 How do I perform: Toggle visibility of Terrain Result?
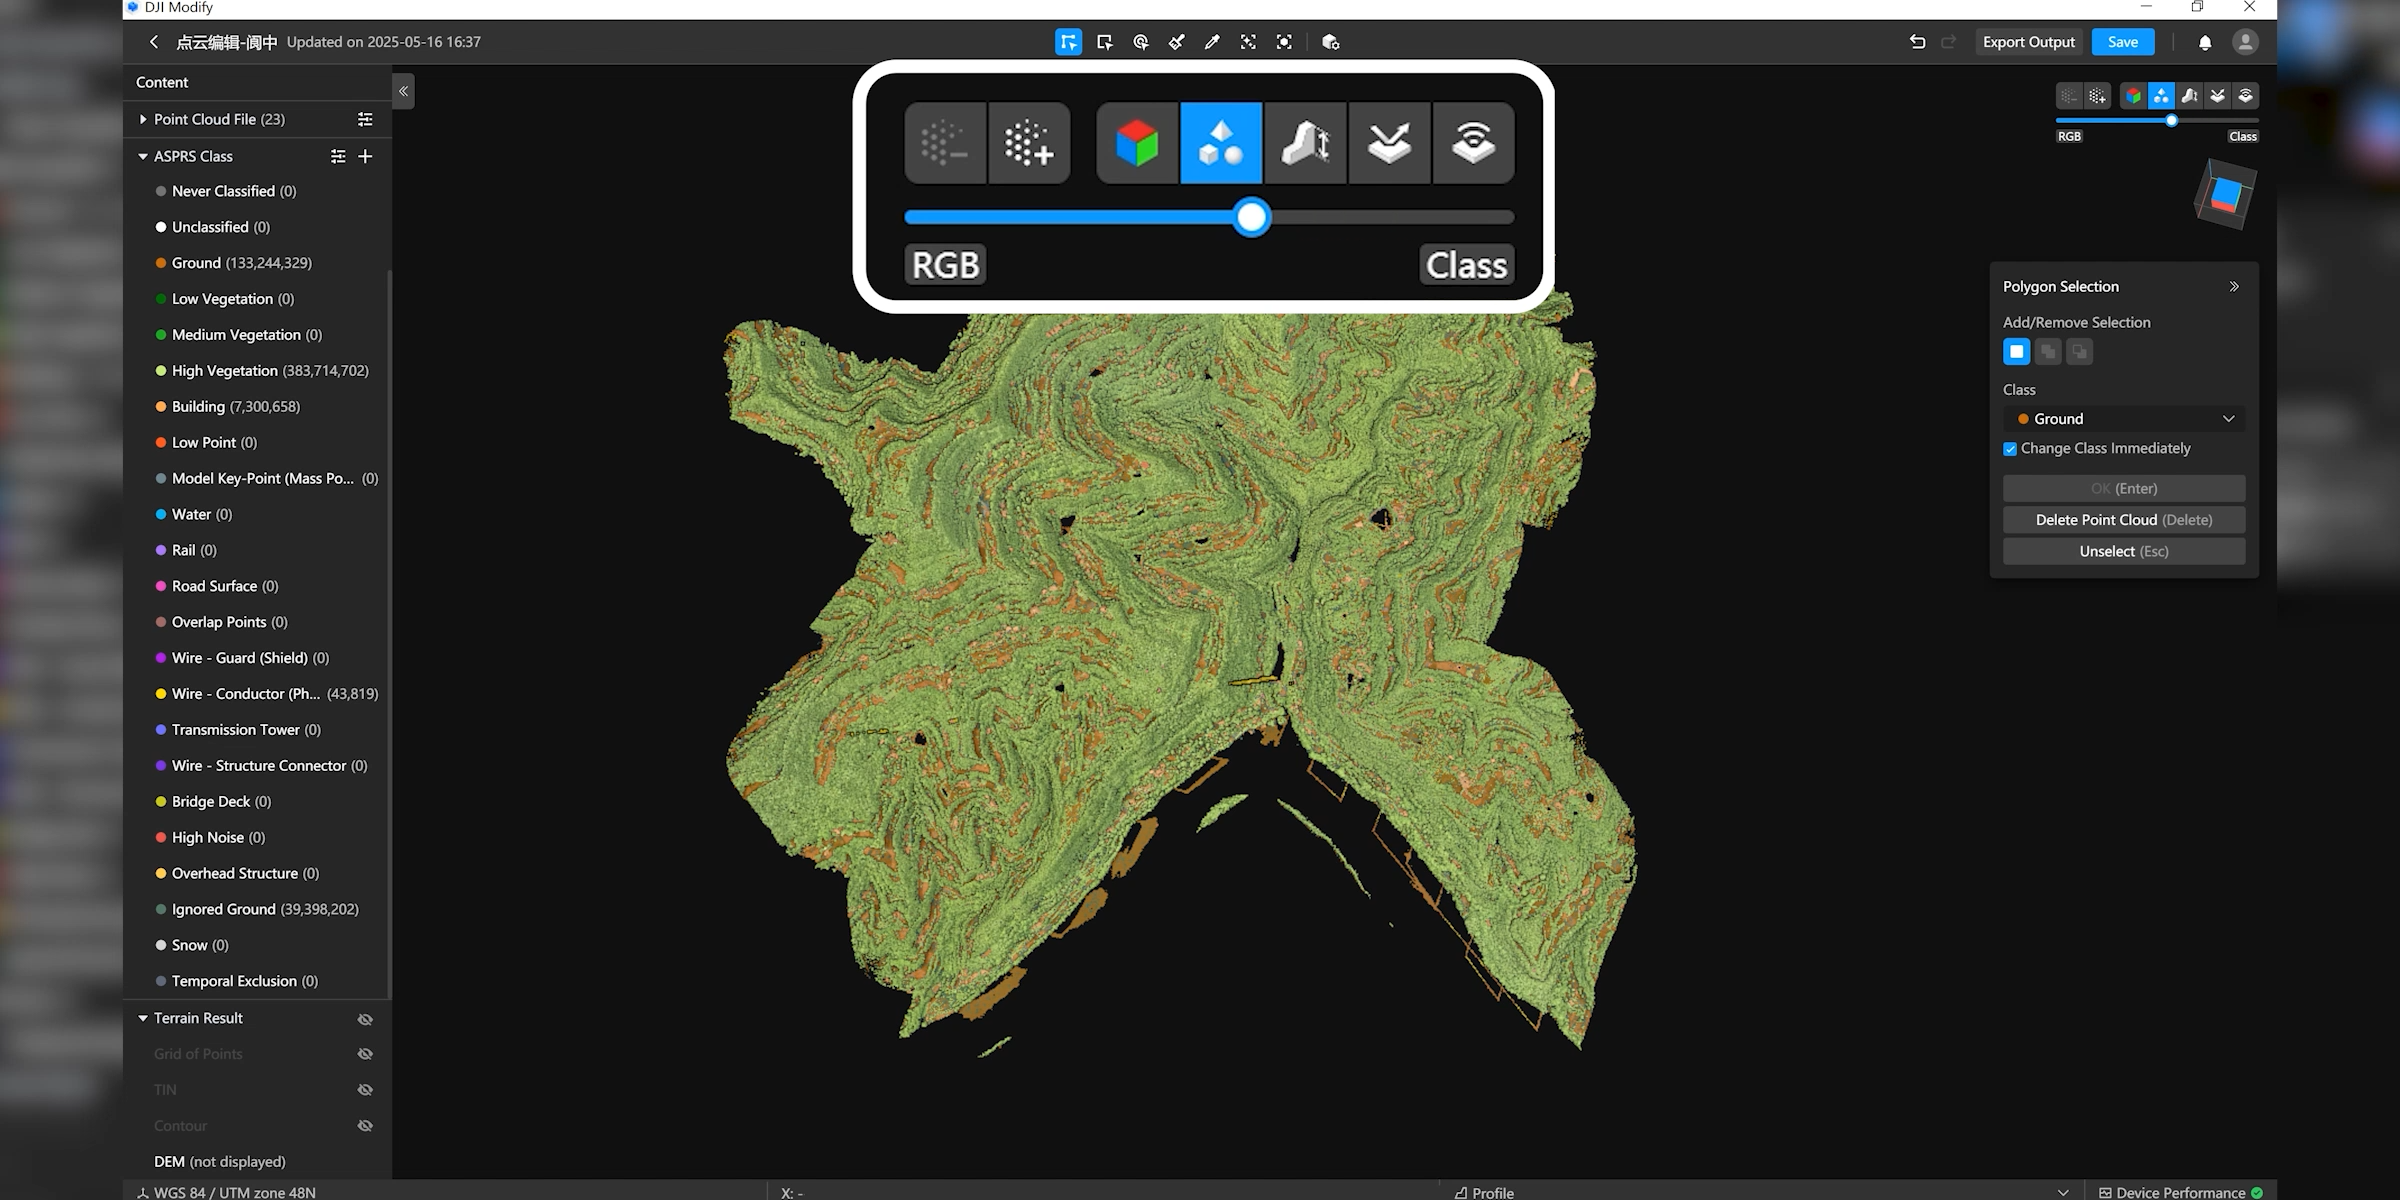tap(365, 1019)
